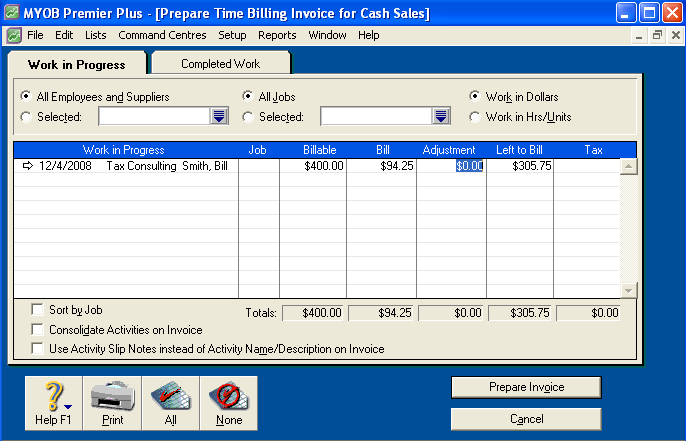Open the Lists menu

coord(95,35)
